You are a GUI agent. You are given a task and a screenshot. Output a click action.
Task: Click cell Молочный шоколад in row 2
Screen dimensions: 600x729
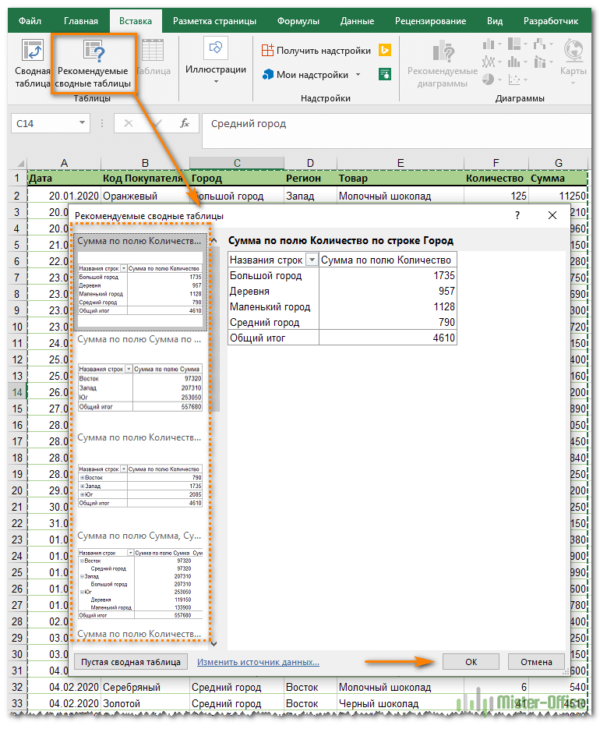400,196
